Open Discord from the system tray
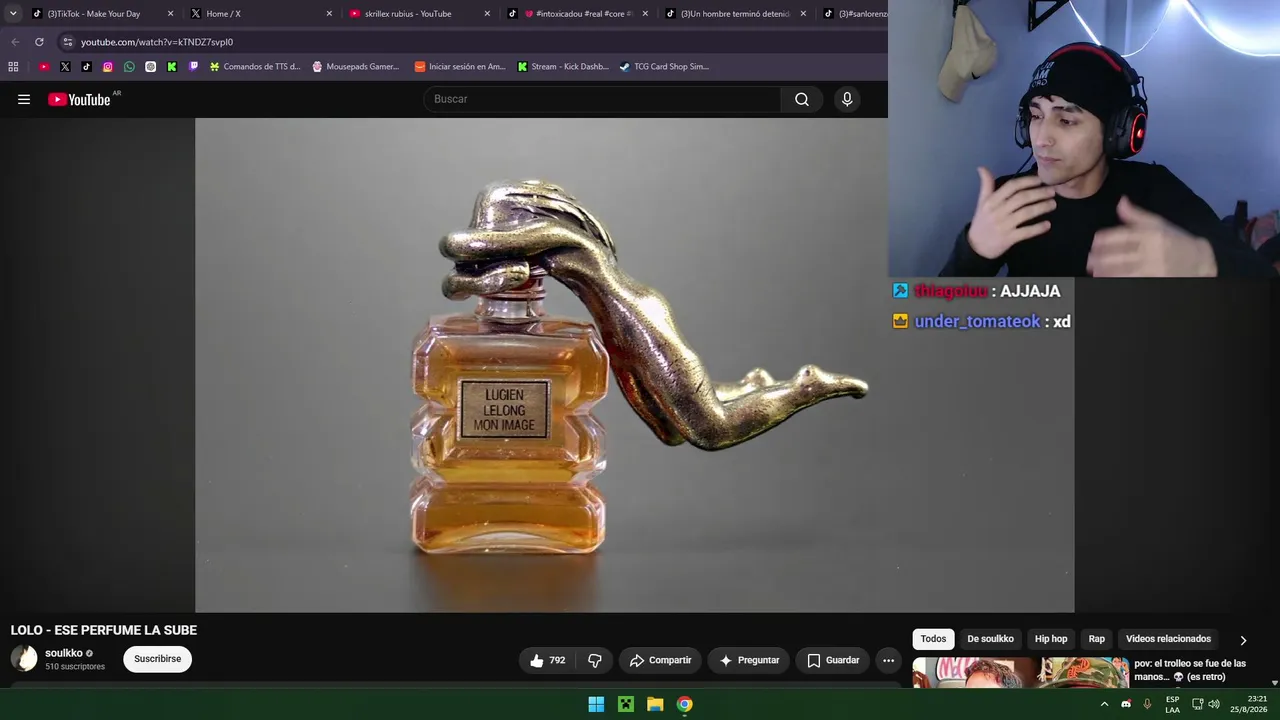1280x720 pixels. [x=1126, y=704]
